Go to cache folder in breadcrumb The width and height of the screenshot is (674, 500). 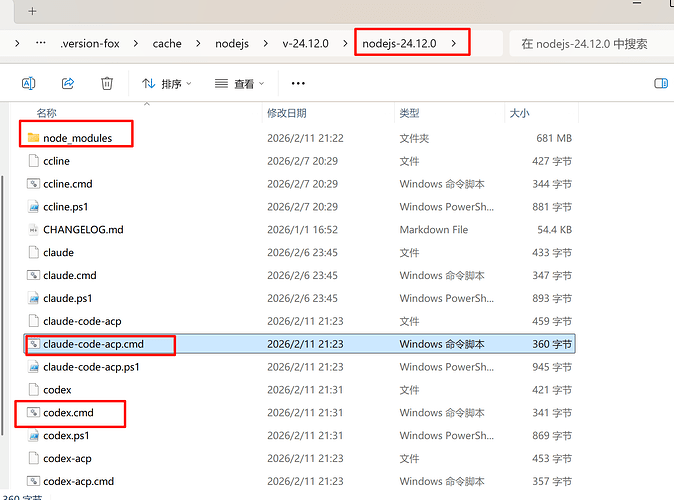[167, 43]
